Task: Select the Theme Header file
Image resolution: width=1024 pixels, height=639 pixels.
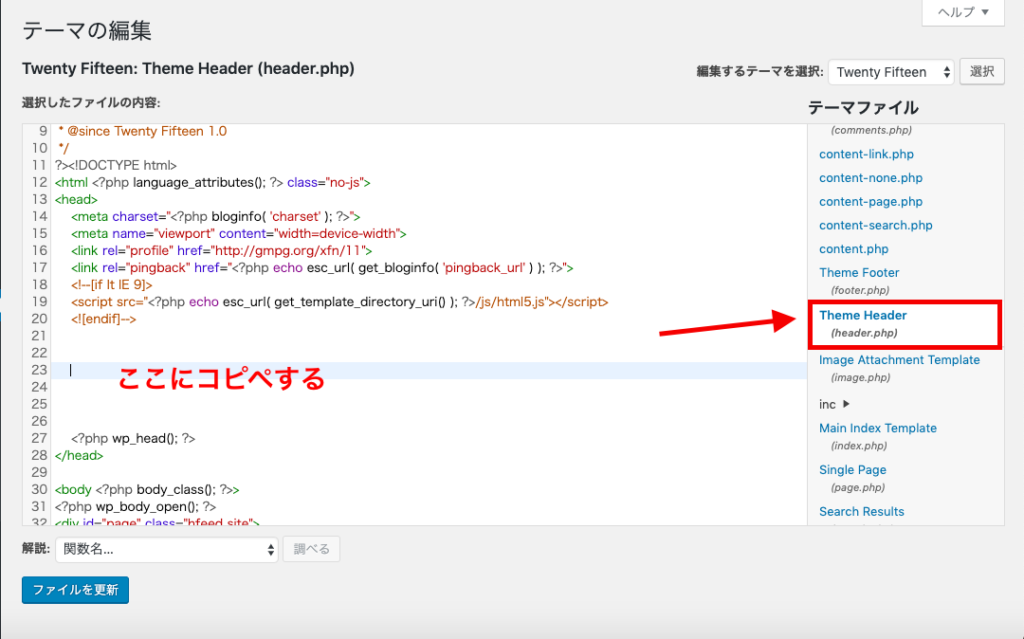Action: click(863, 316)
